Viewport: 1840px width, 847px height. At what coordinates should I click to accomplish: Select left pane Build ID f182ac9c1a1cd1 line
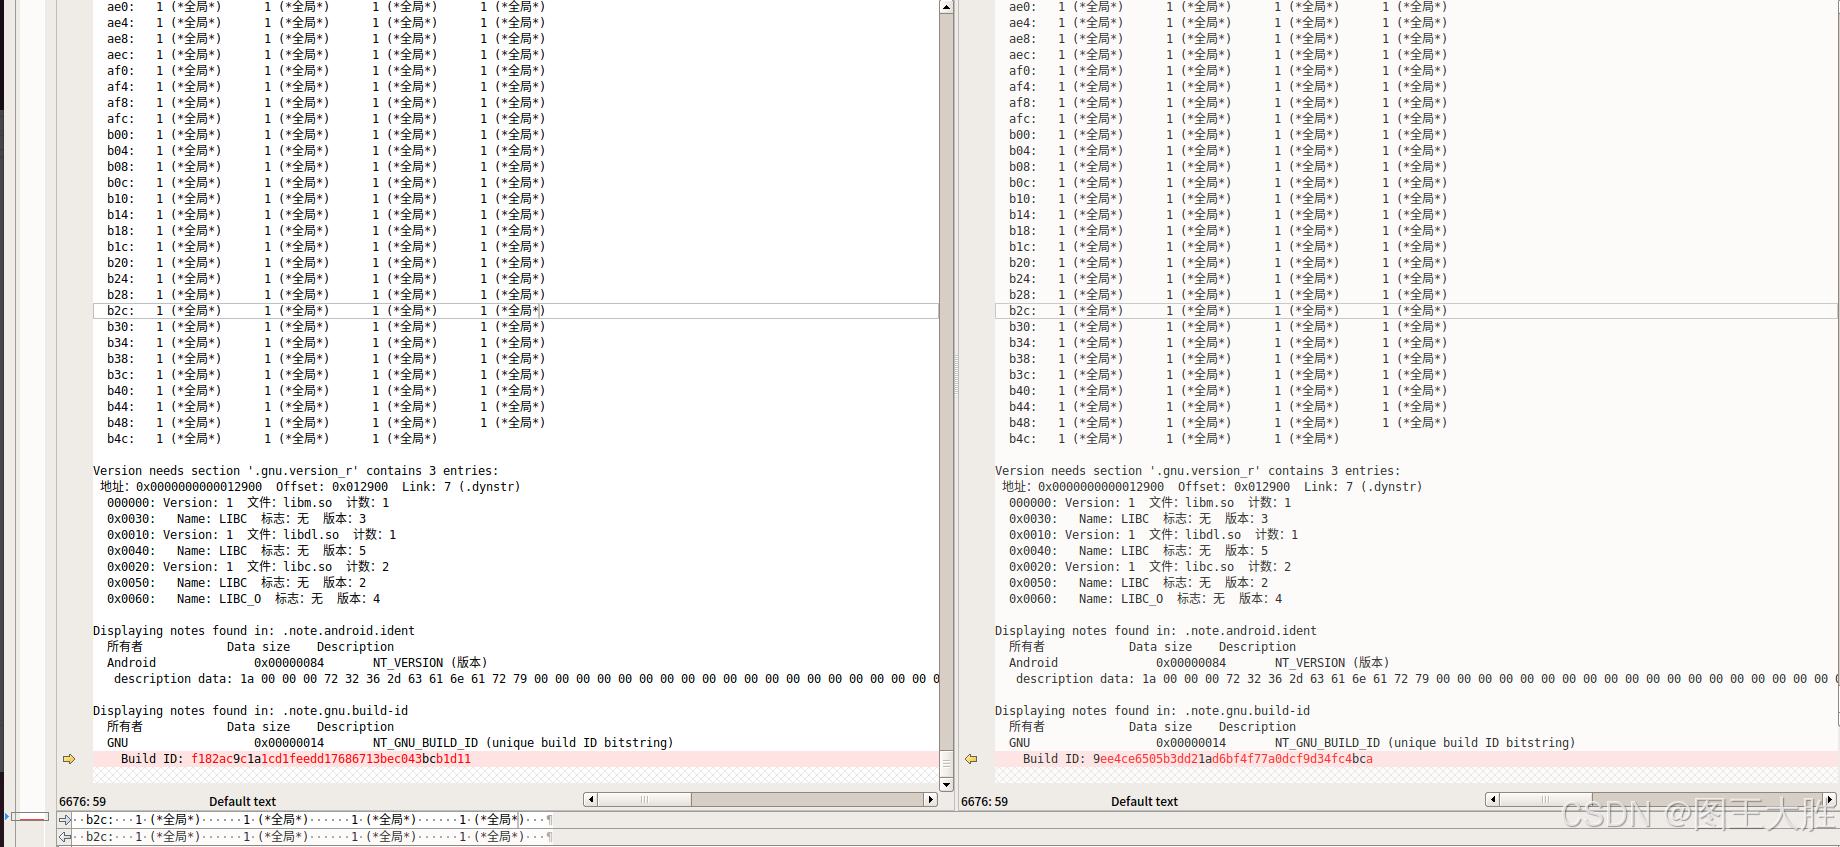coord(515,759)
